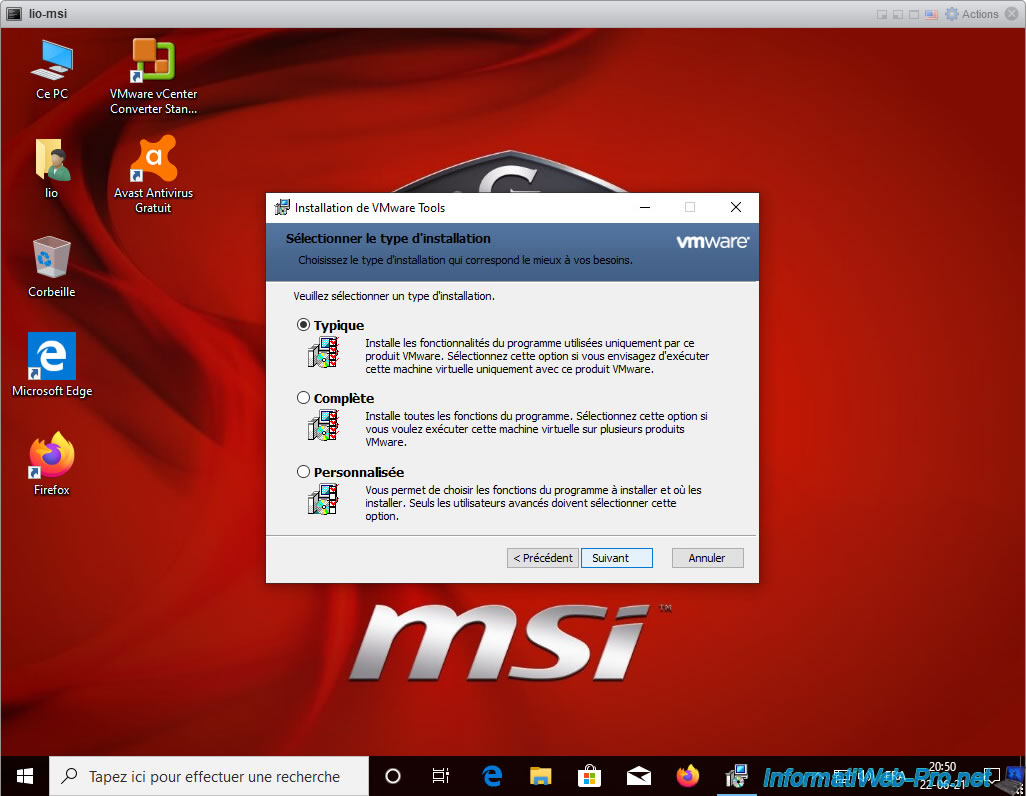Click "Veuillez sélectionner un type d'installation." text
The width and height of the screenshot is (1026, 796).
[394, 296]
